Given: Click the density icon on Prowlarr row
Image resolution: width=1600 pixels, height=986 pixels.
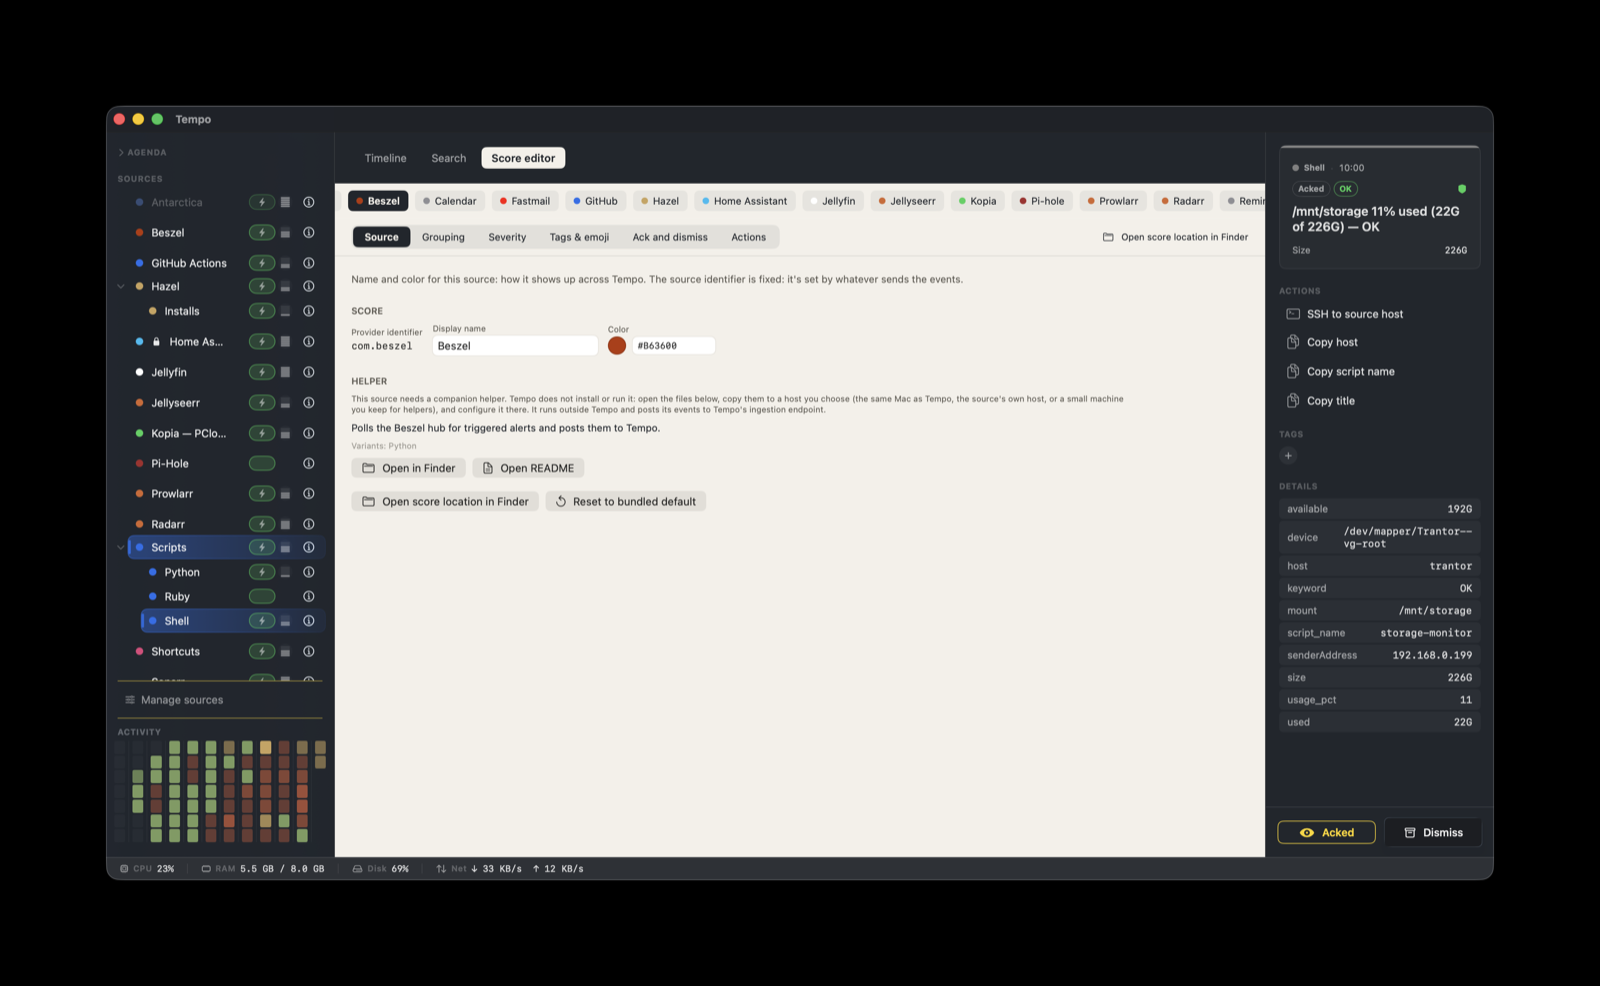Looking at the screenshot, I should [x=285, y=494].
